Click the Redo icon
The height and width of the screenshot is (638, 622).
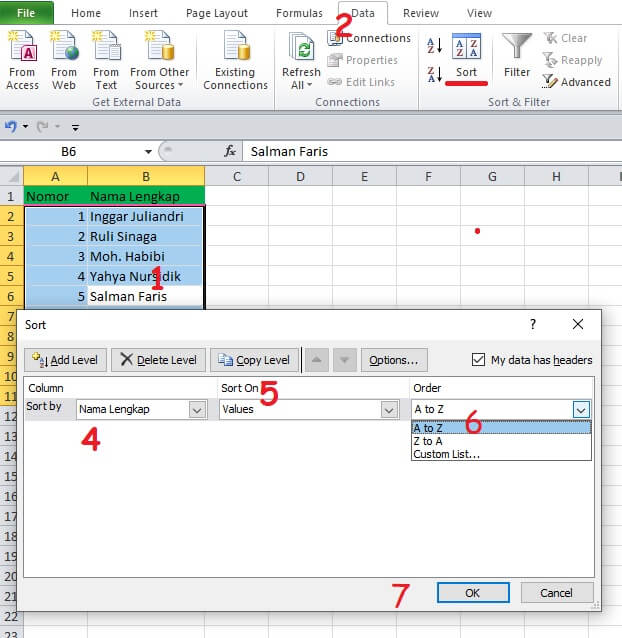click(x=43, y=127)
